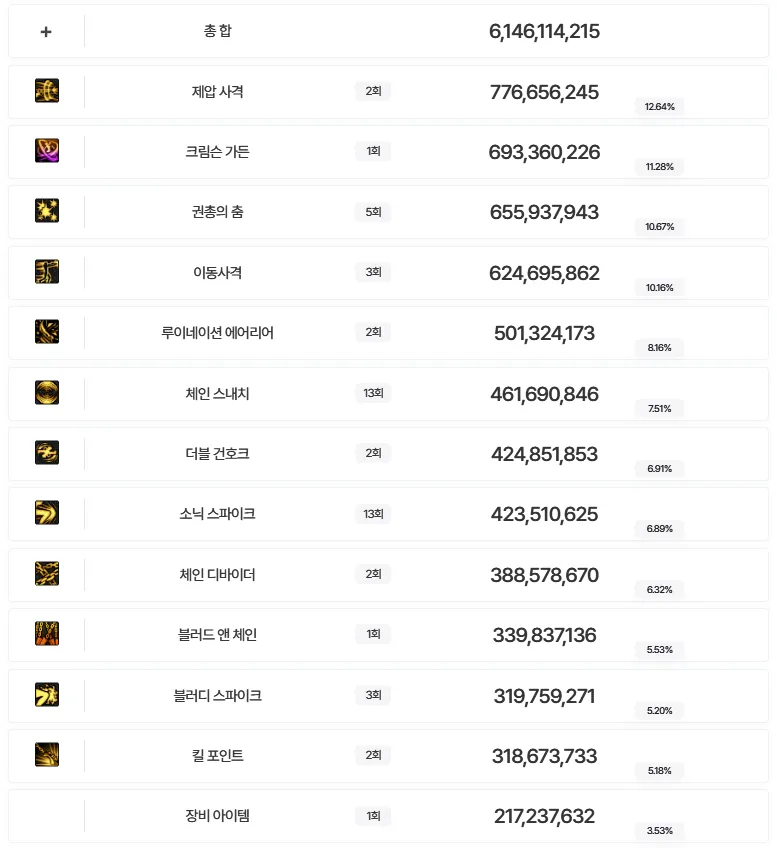
Task: Click the 체인 디바이더 skill icon
Action: (x=46, y=573)
